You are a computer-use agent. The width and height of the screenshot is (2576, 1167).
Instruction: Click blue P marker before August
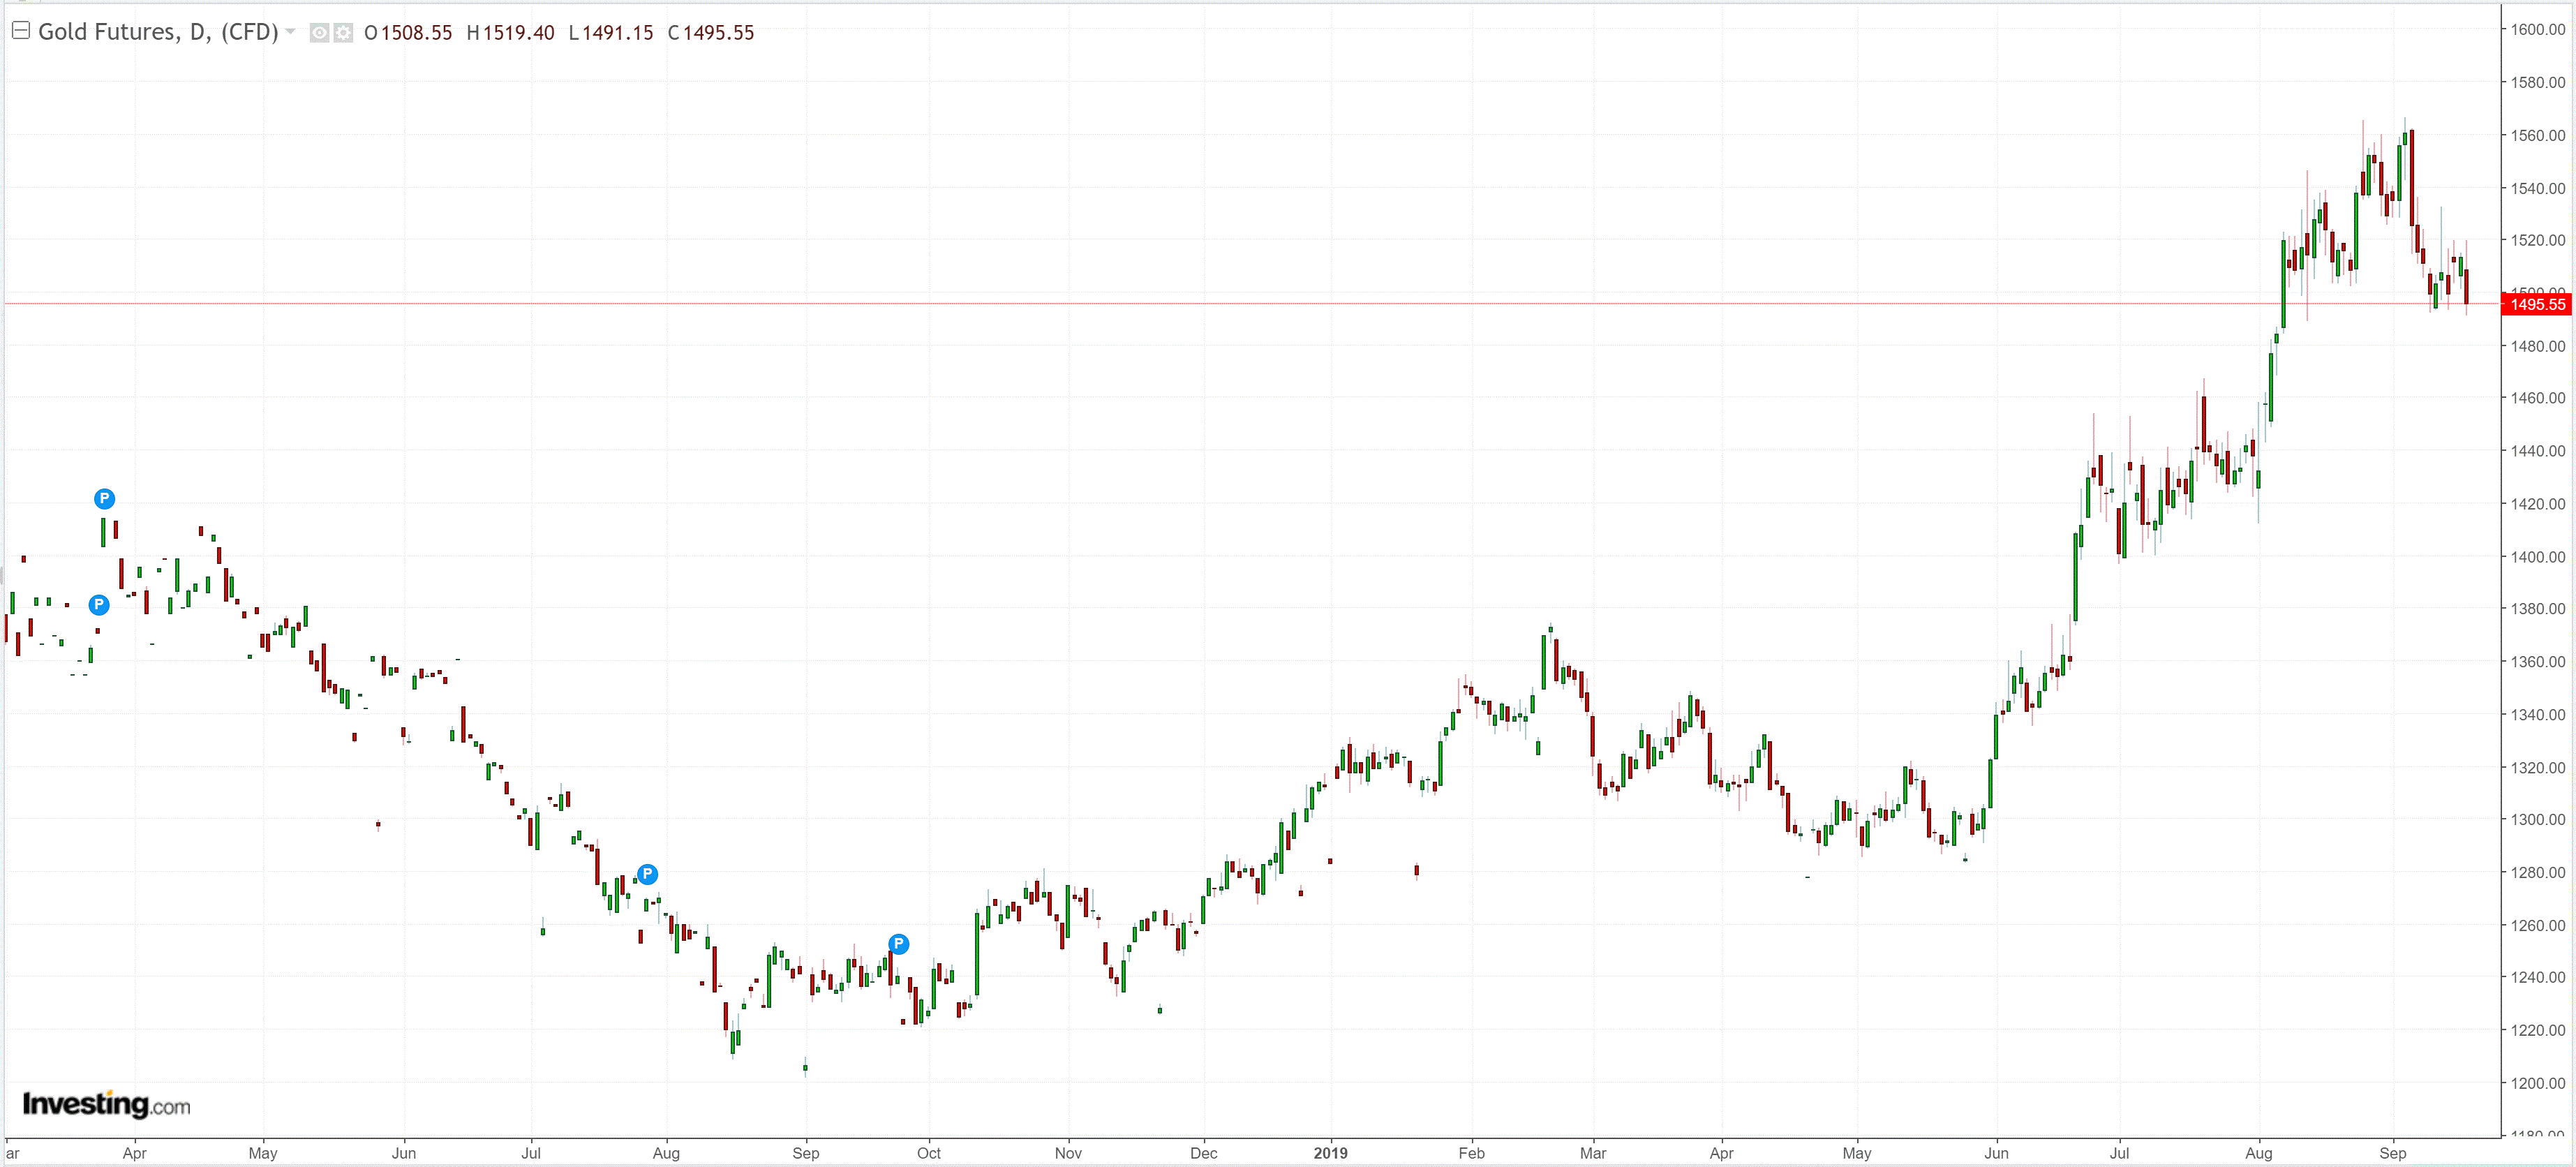[x=647, y=874]
